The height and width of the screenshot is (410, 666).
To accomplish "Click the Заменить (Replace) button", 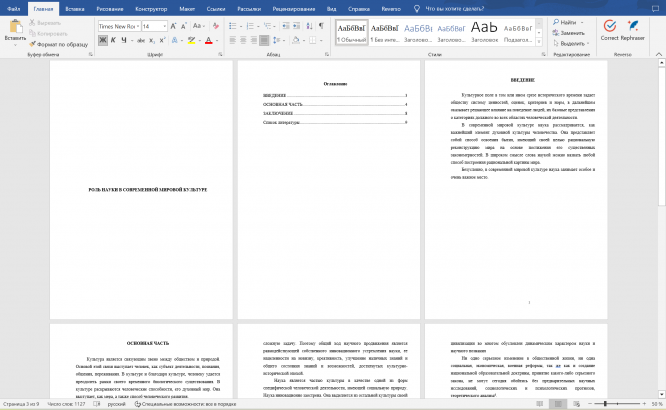I will [569, 33].
